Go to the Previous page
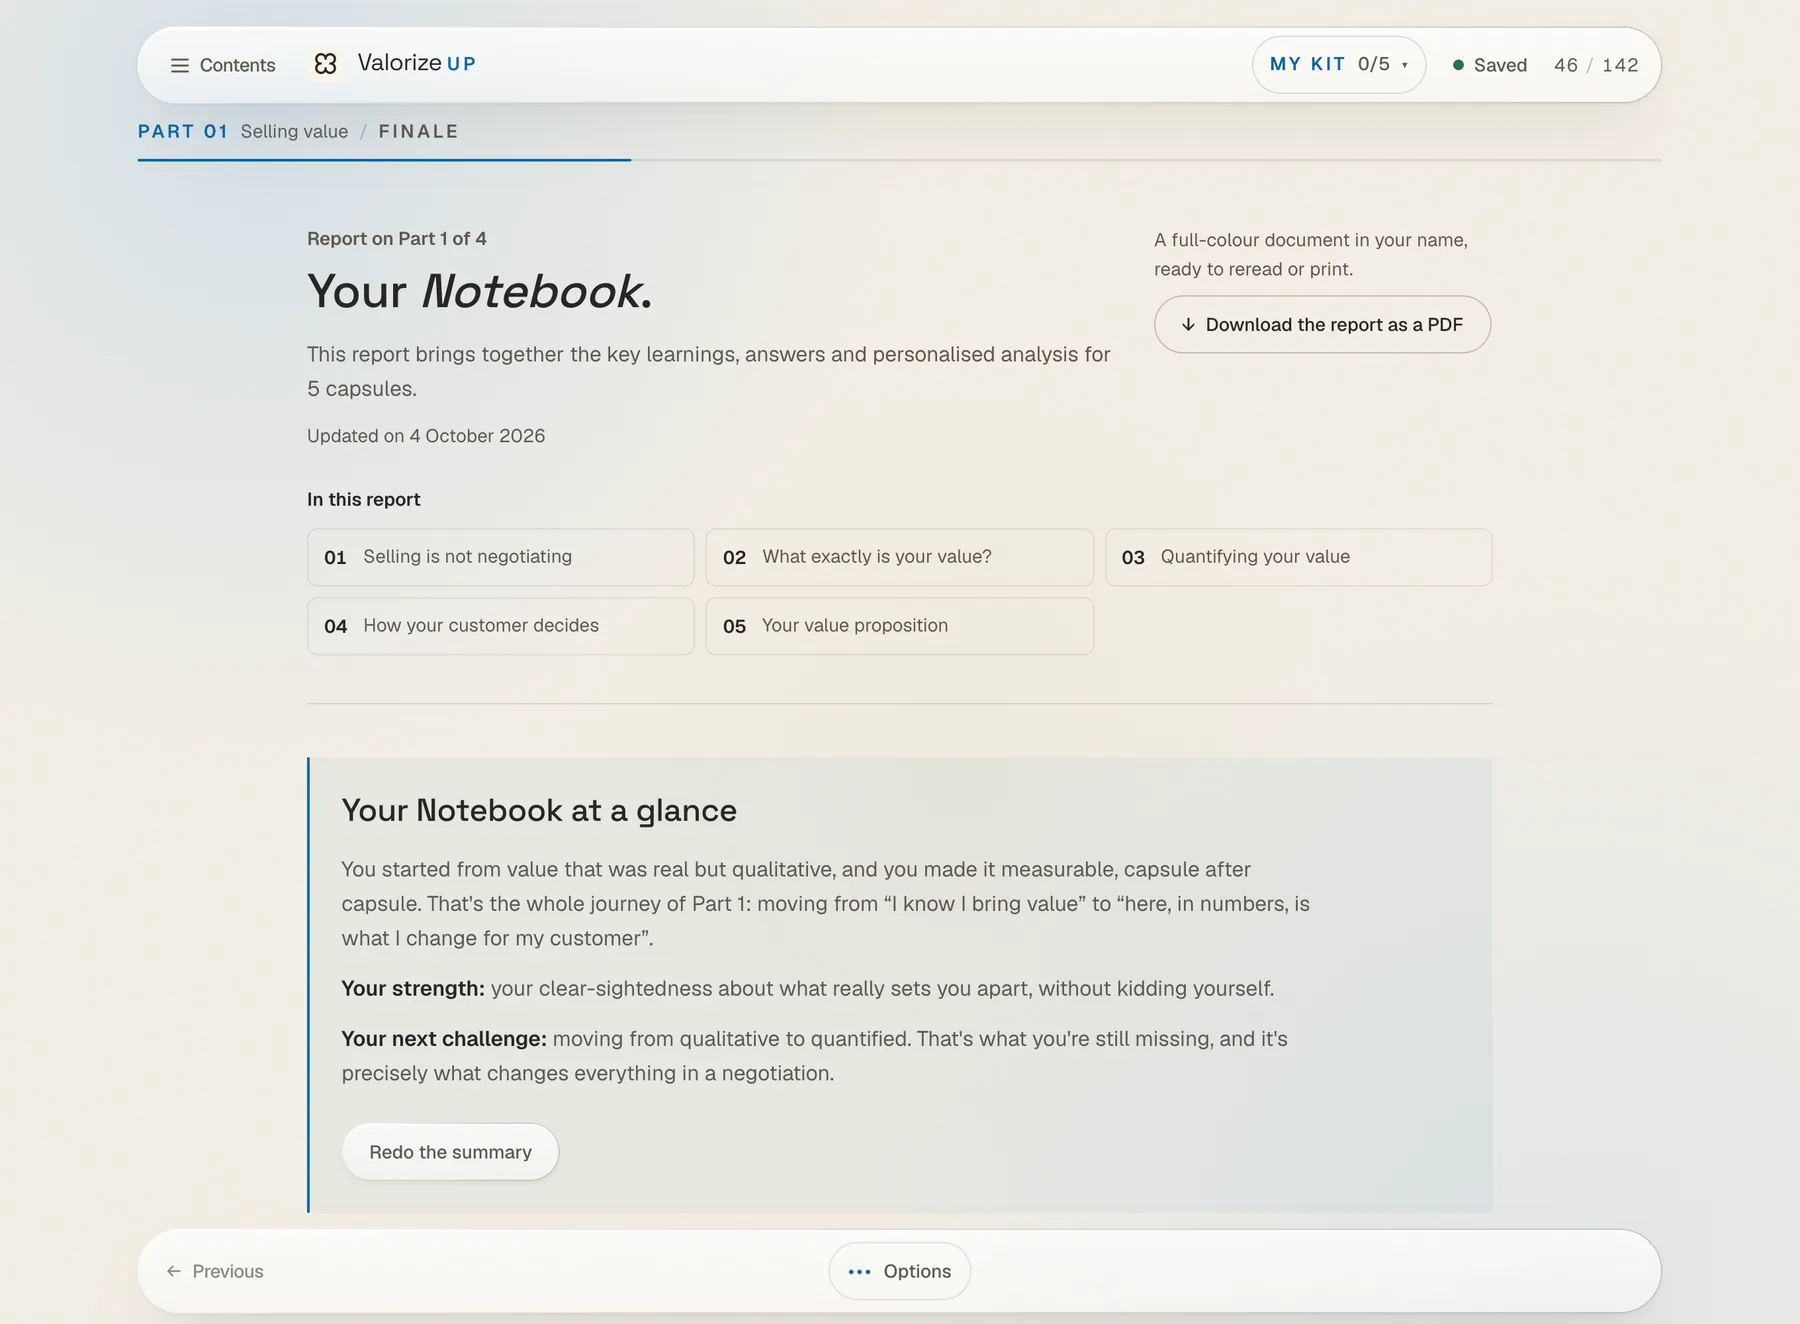This screenshot has height=1324, width=1800. (x=215, y=1271)
